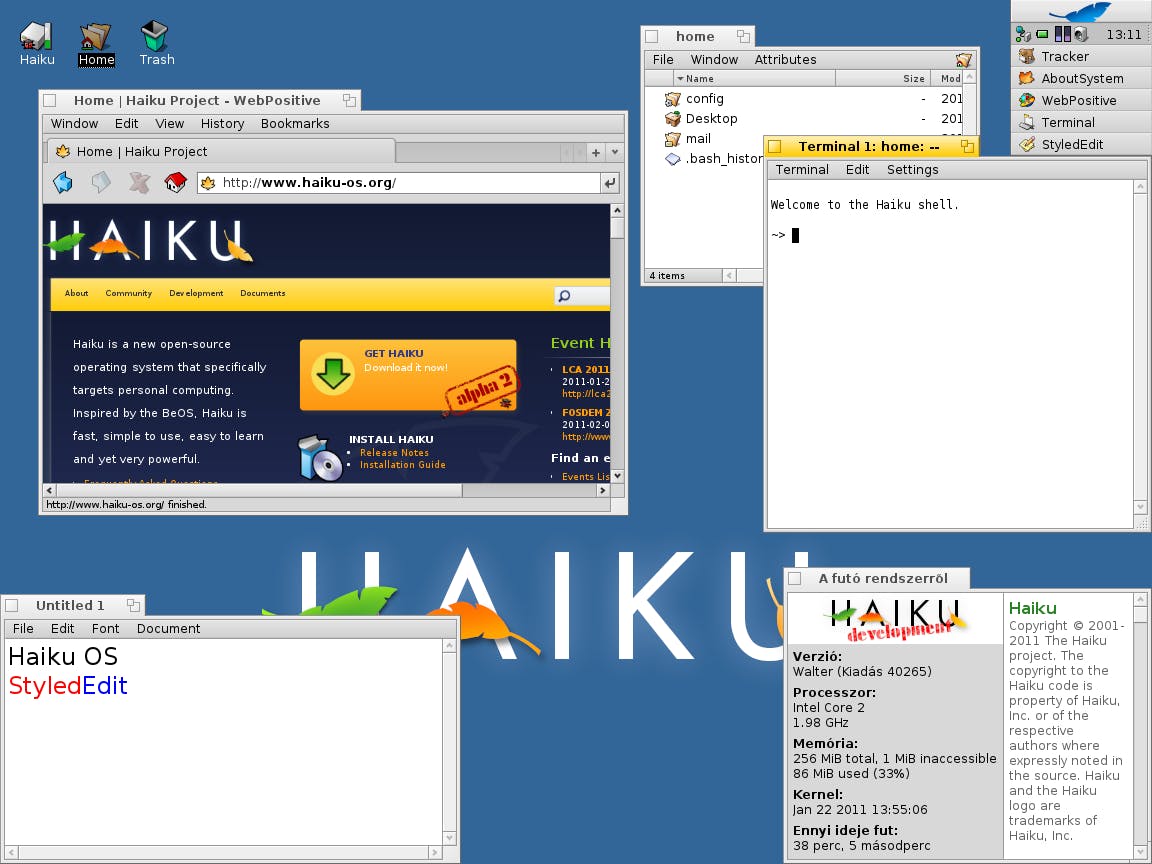This screenshot has height=864, width=1152.
Task: Click the red StyledEdit text in document
Action: [45, 685]
